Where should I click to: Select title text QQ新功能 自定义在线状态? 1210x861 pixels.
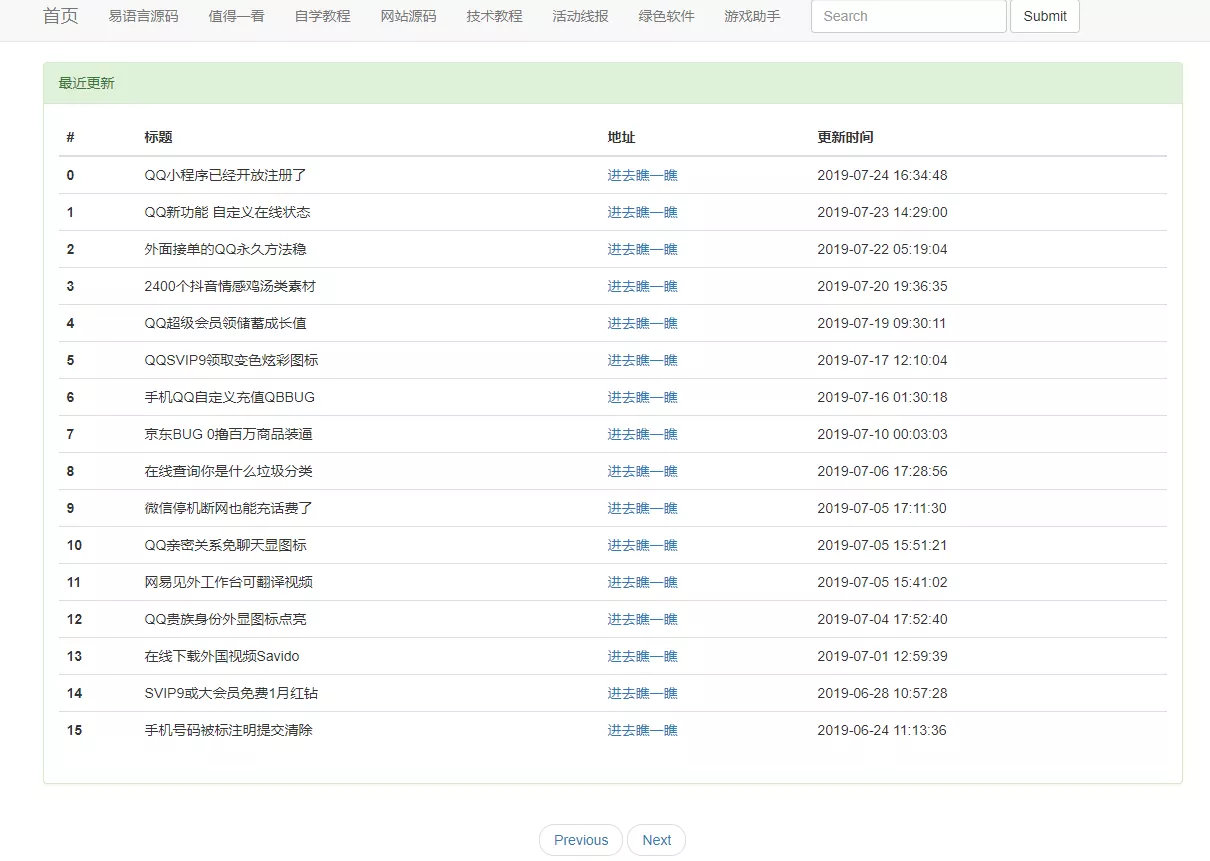tap(227, 212)
